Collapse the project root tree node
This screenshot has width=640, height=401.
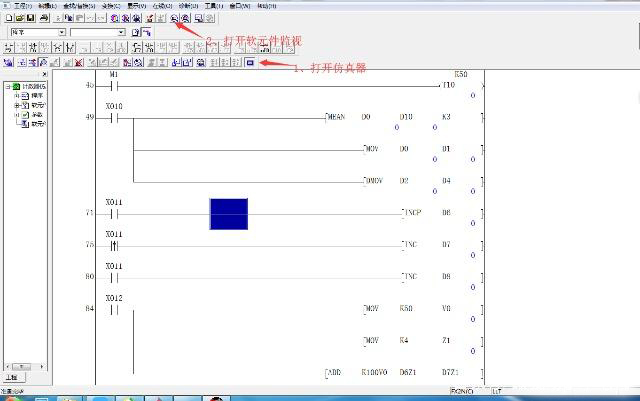click(x=7, y=87)
